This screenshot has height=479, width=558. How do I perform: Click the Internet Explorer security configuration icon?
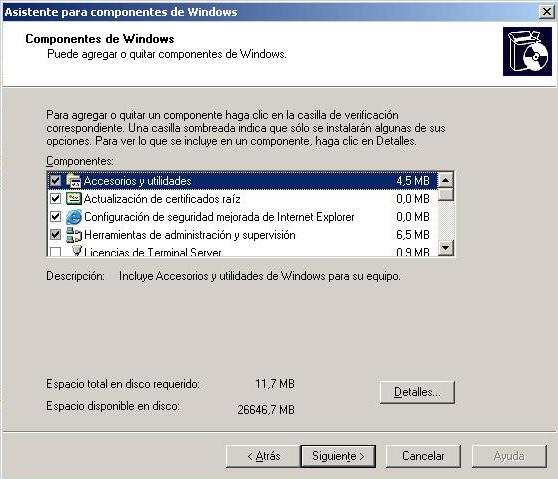[x=74, y=217]
